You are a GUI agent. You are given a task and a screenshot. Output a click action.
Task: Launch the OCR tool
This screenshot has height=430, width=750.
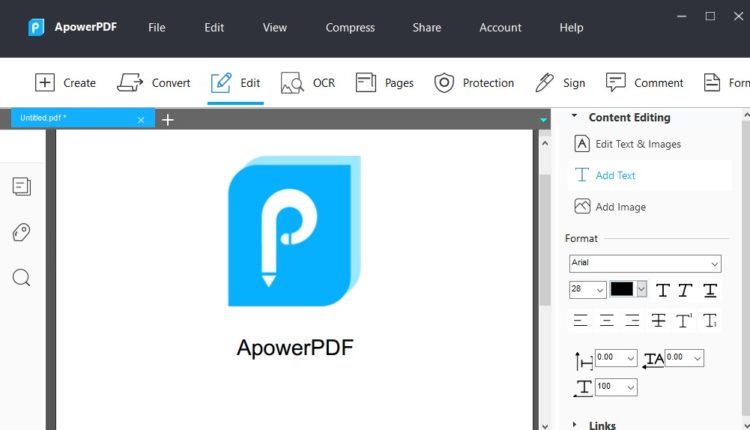point(308,83)
